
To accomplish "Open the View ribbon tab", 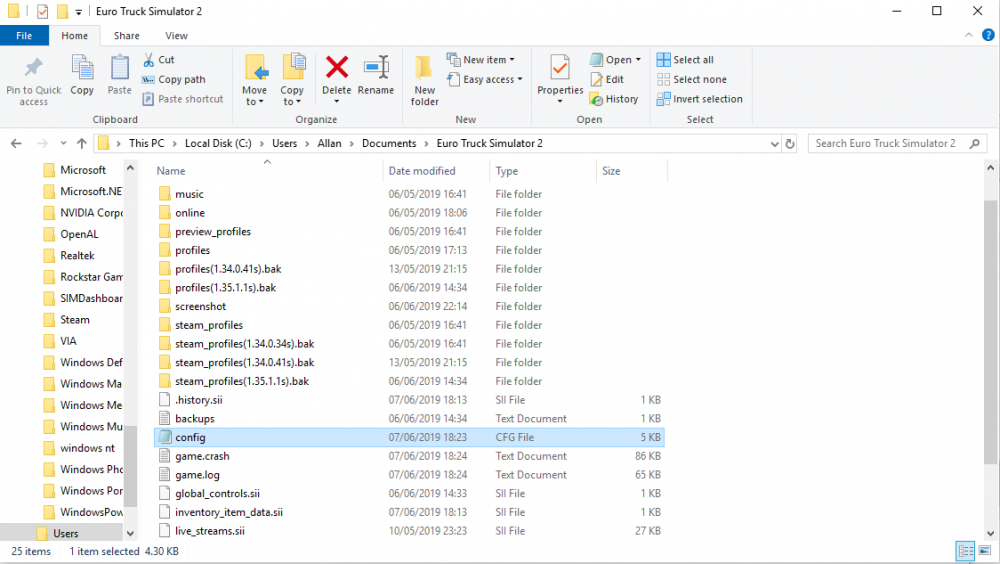I will (176, 36).
